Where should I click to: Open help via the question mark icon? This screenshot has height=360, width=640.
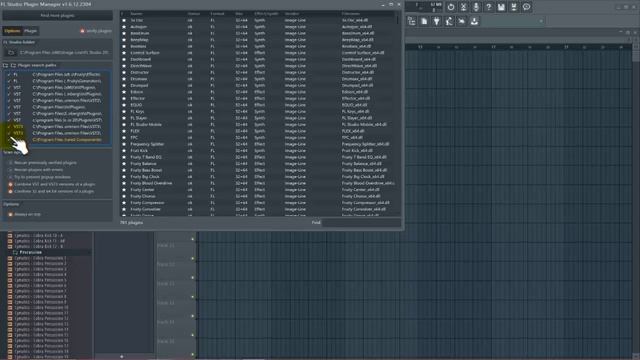pos(489,7)
